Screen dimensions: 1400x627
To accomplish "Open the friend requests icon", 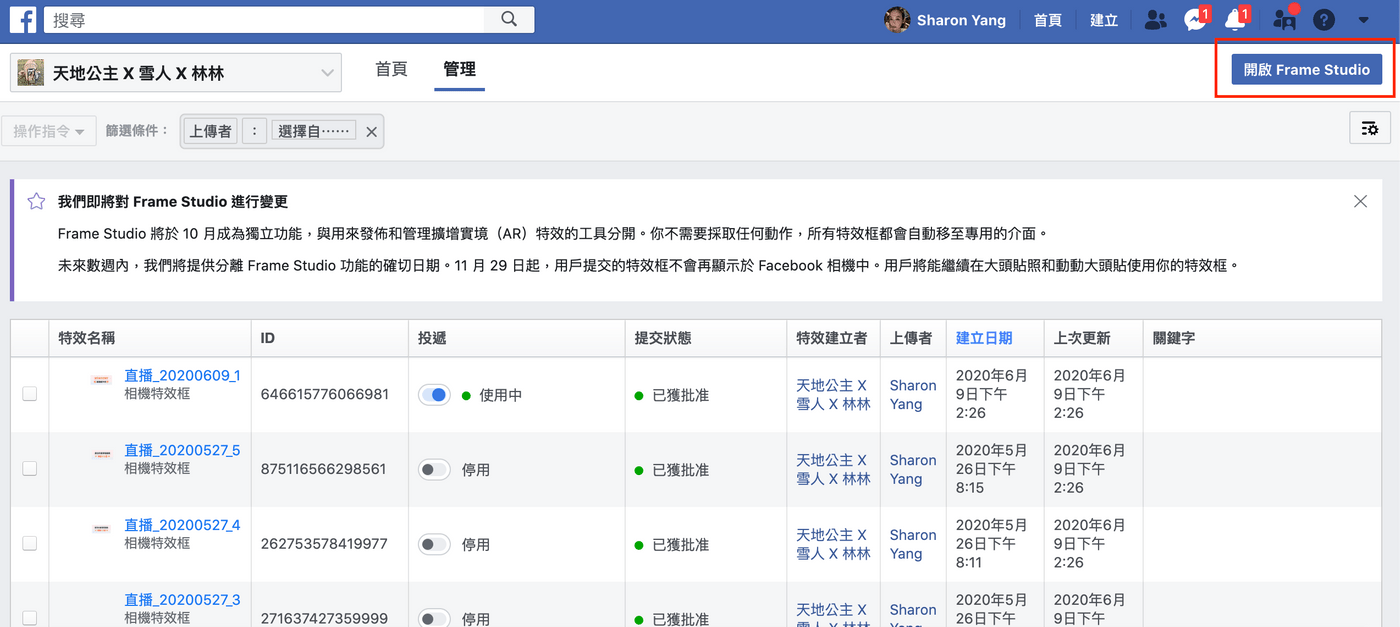I will [x=1156, y=20].
